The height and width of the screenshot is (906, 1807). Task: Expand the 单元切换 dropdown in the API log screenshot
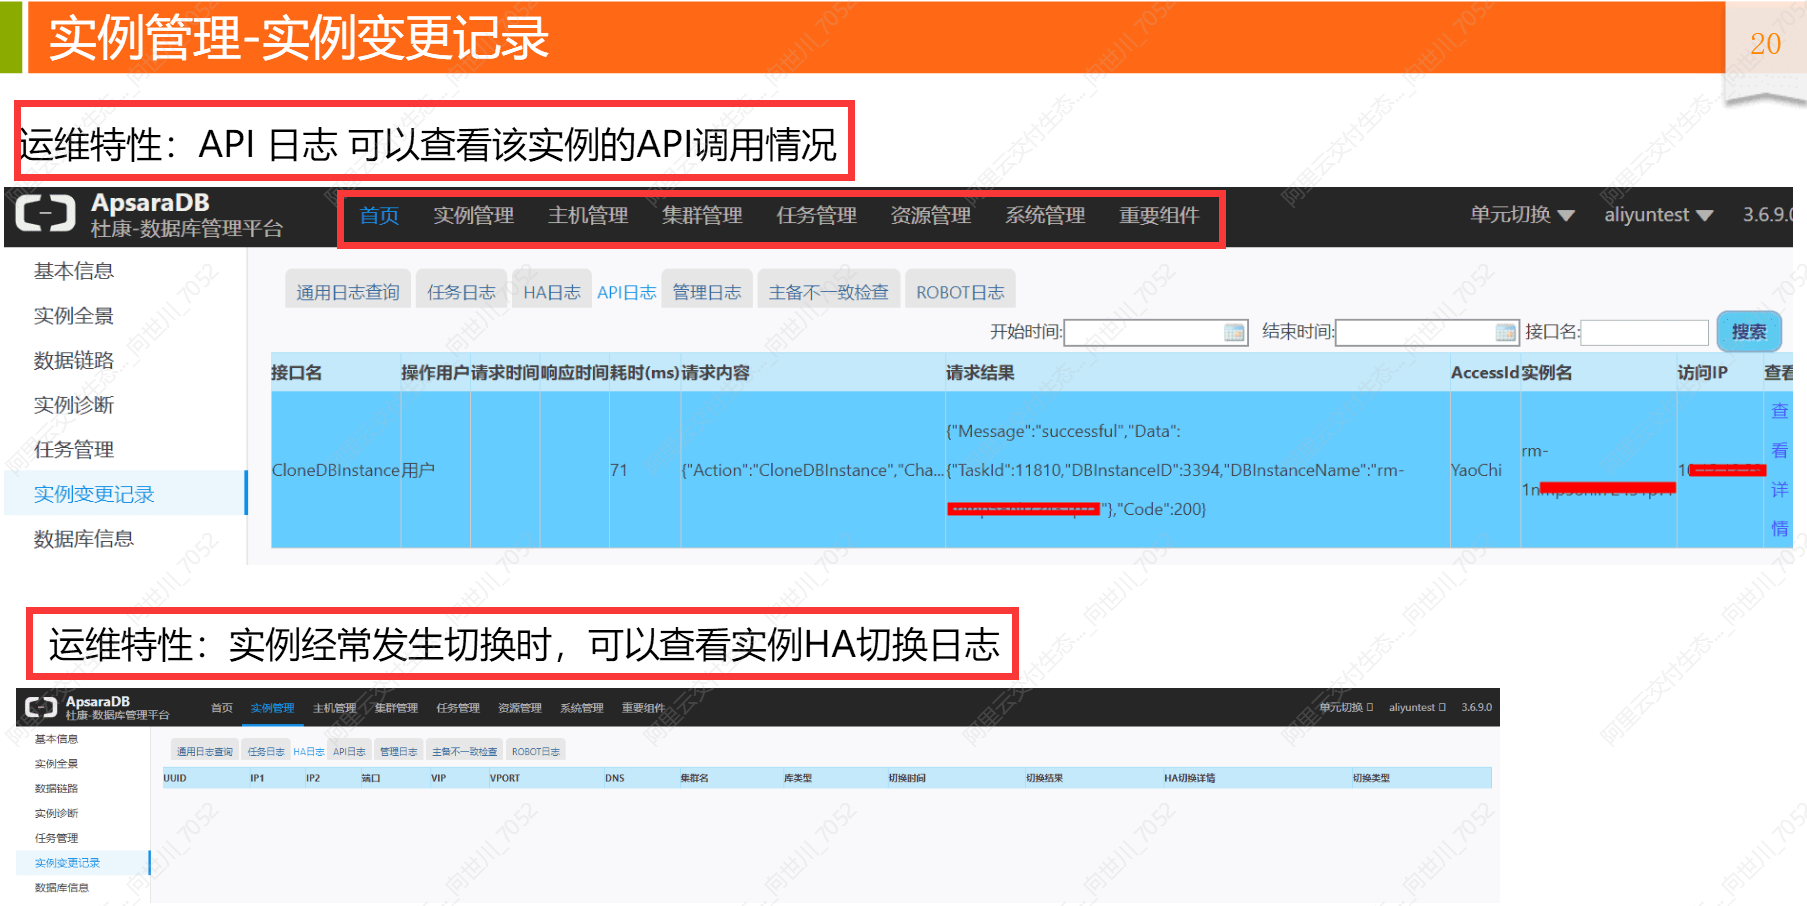(x=1522, y=215)
